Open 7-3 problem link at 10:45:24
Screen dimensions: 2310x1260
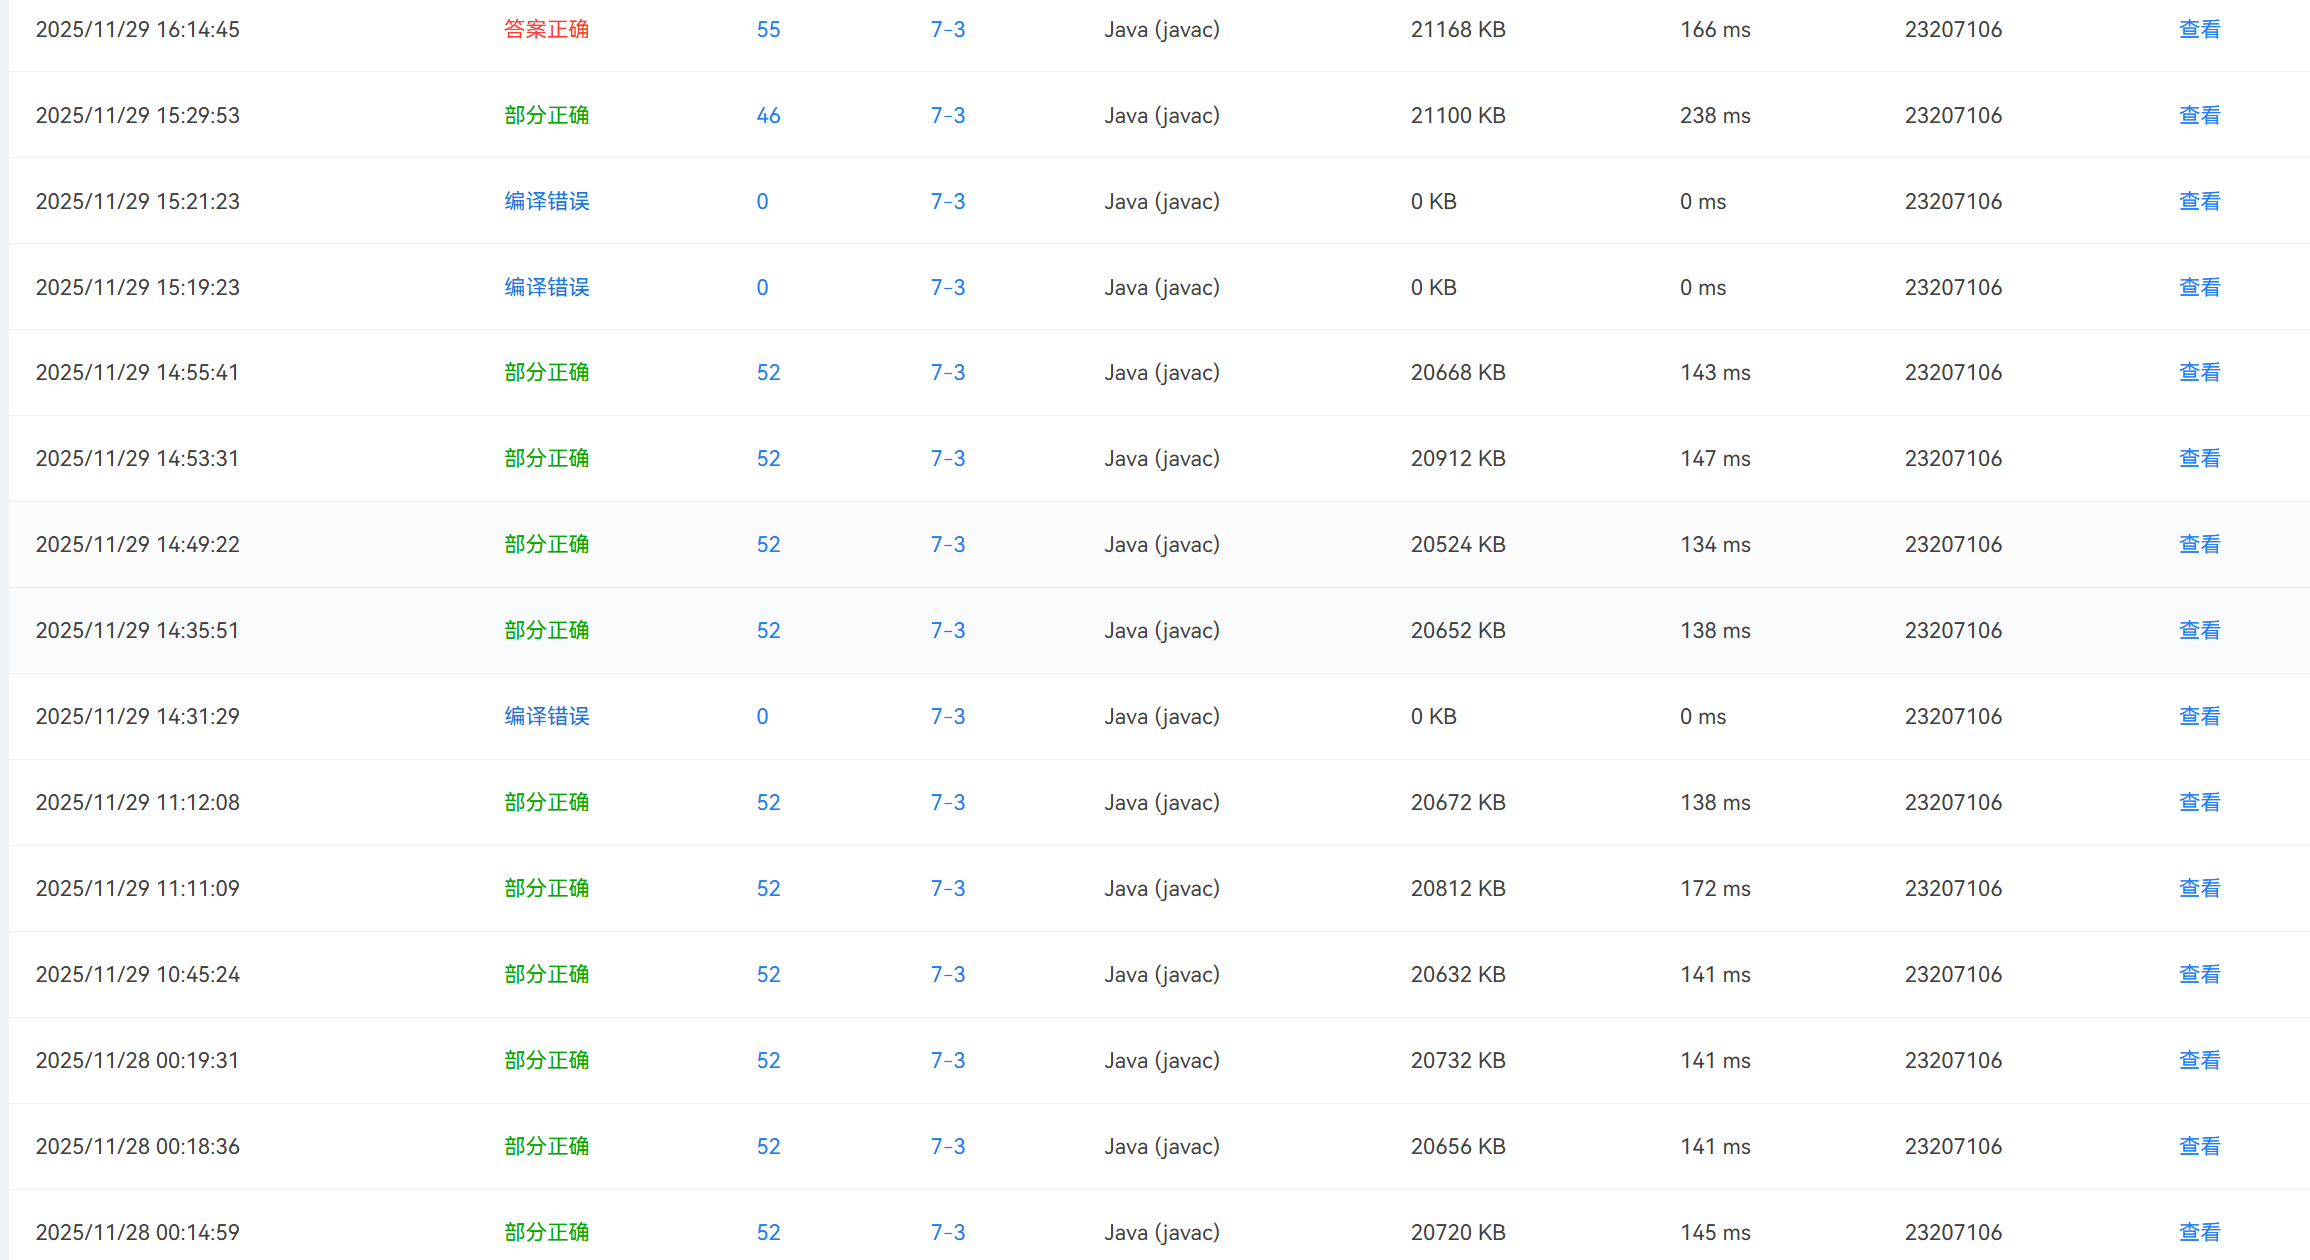tap(947, 975)
